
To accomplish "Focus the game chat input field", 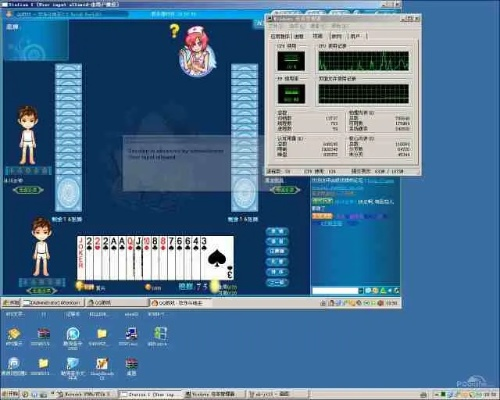I will 335,291.
